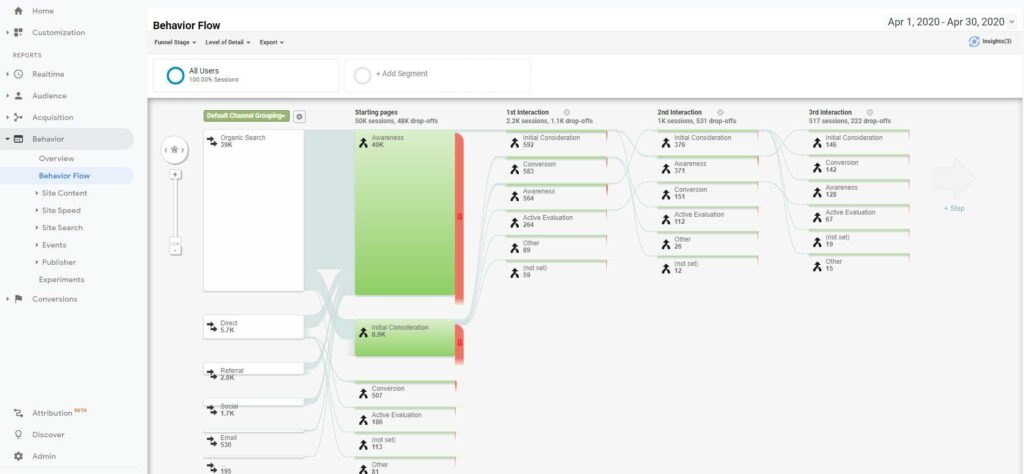The image size is (1024, 474).
Task: Click the Behavior report icon
Action: 18,139
